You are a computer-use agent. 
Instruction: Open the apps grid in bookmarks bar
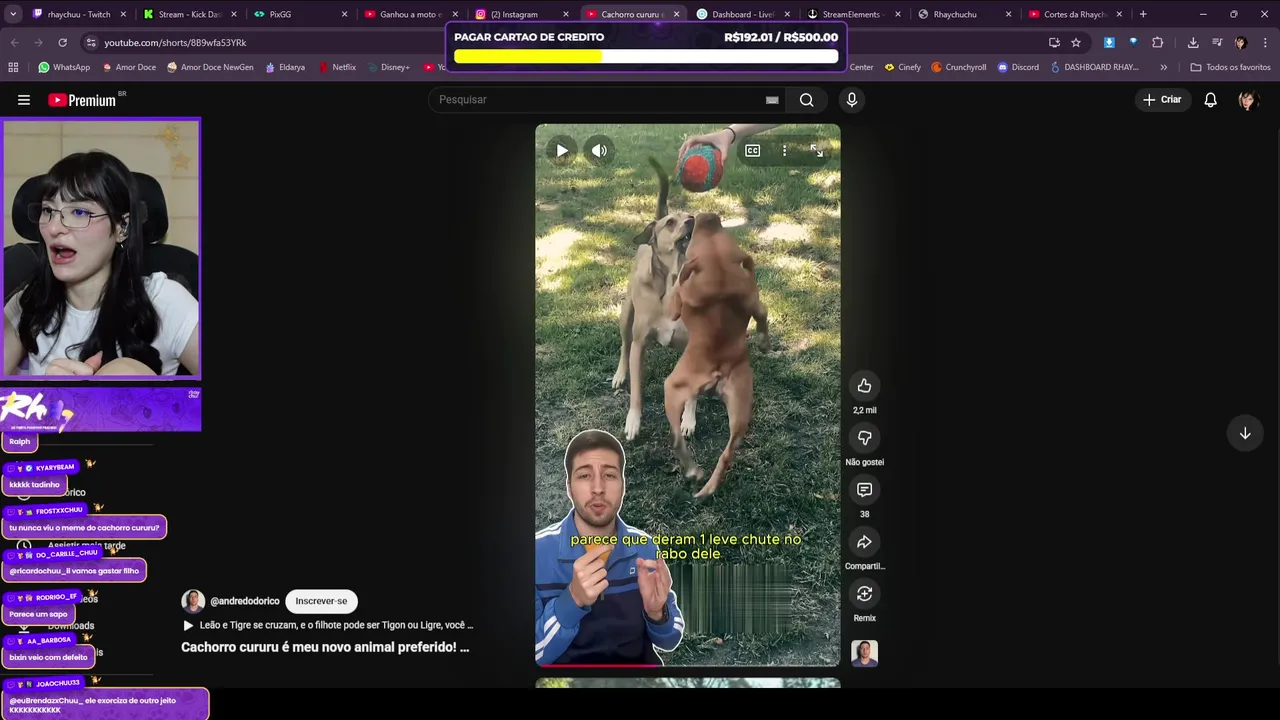[13, 67]
